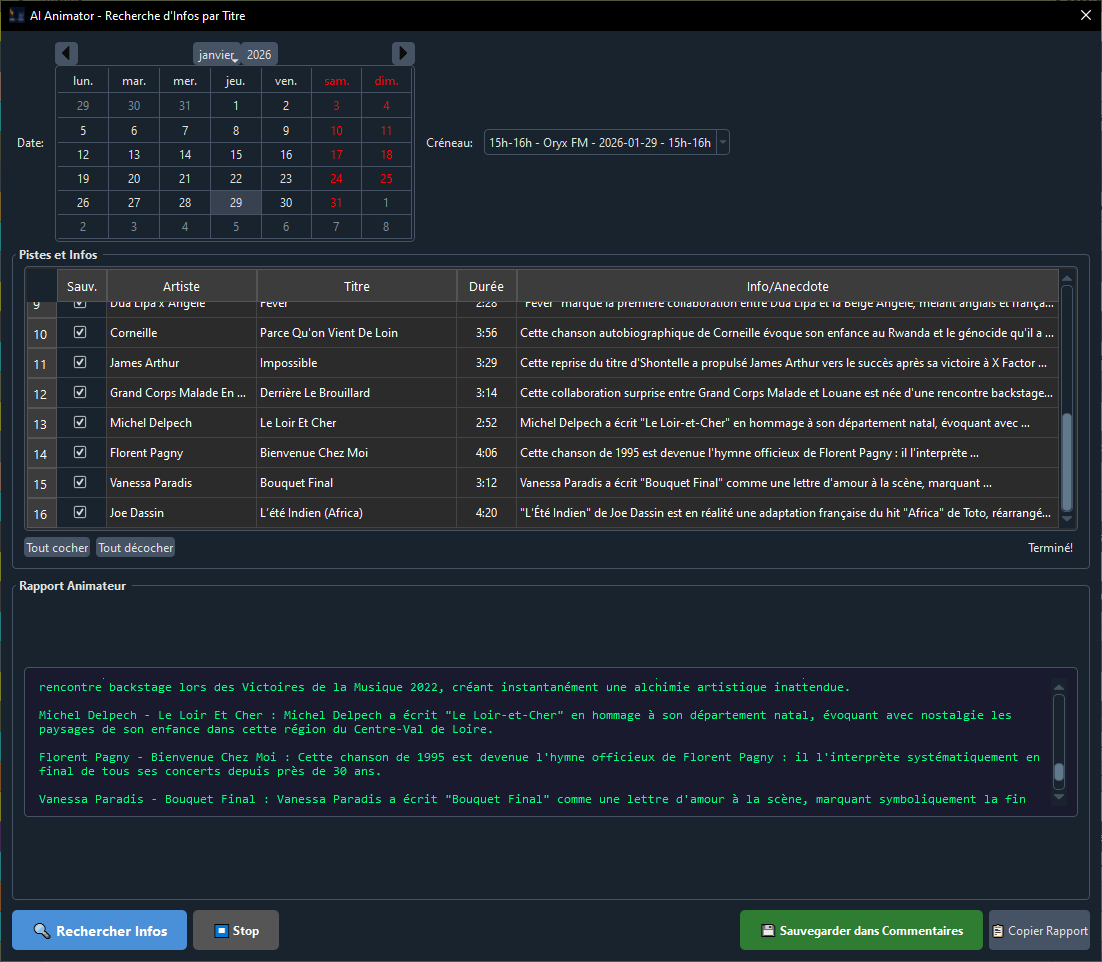Click the 2026 year selector

[x=259, y=55]
